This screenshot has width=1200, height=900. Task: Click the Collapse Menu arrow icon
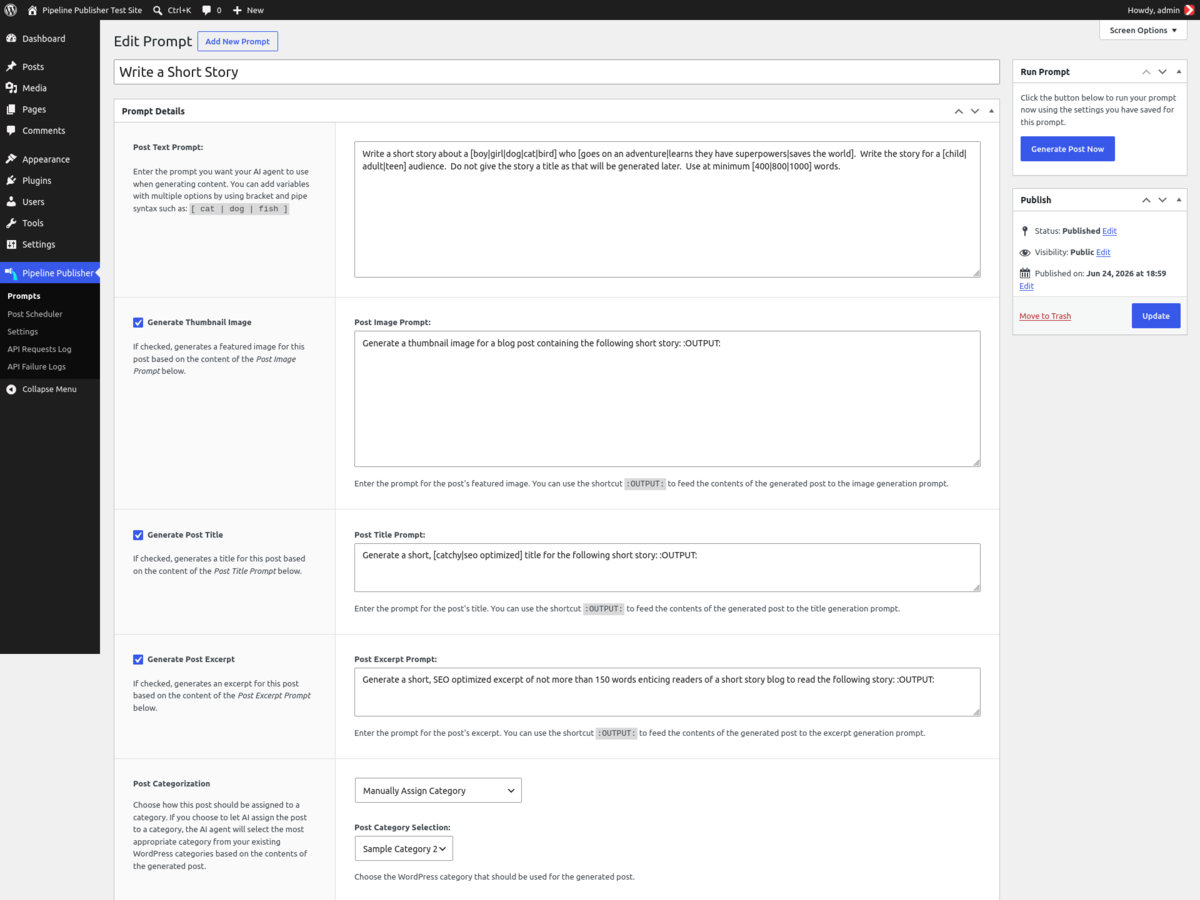pos(11,389)
